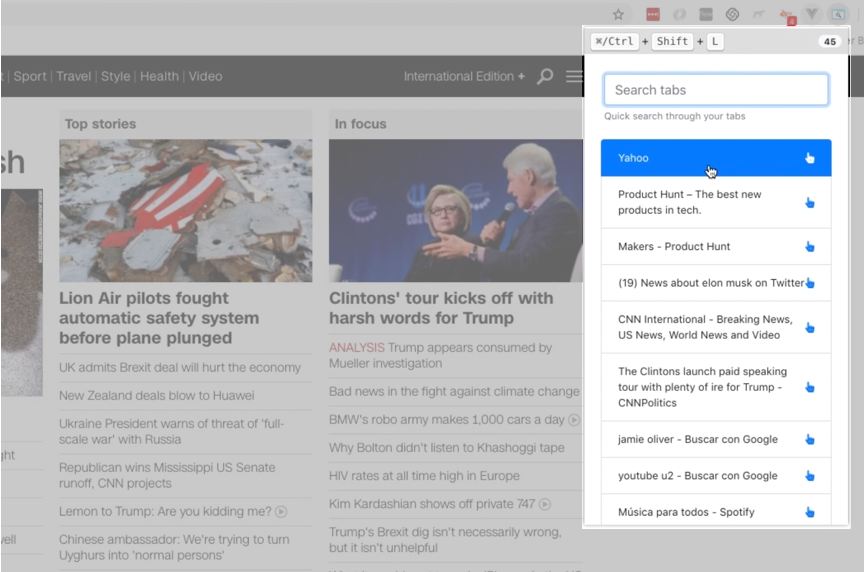Click hand icon on youtube u2 row
Viewport: 864px width, 572px height.
(x=809, y=476)
